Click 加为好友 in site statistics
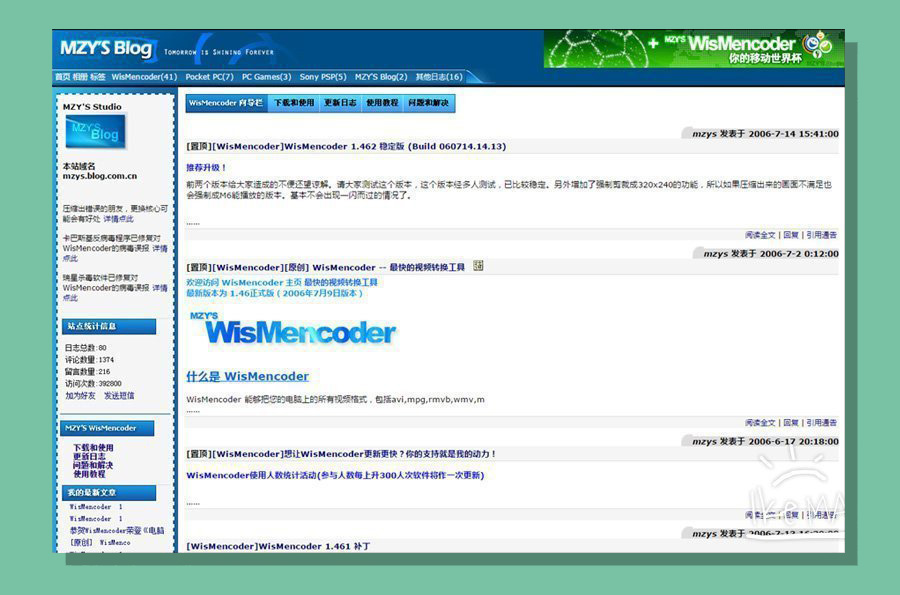The image size is (900, 595). tap(80, 396)
